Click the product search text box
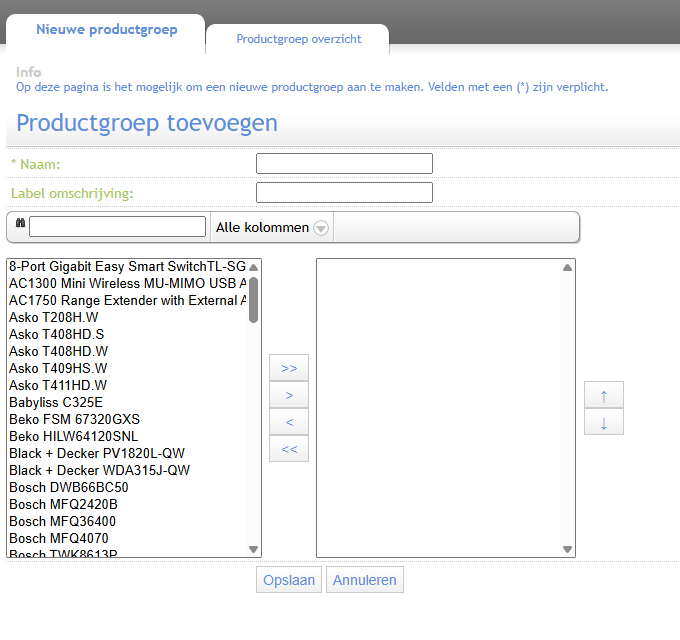 click(x=117, y=227)
